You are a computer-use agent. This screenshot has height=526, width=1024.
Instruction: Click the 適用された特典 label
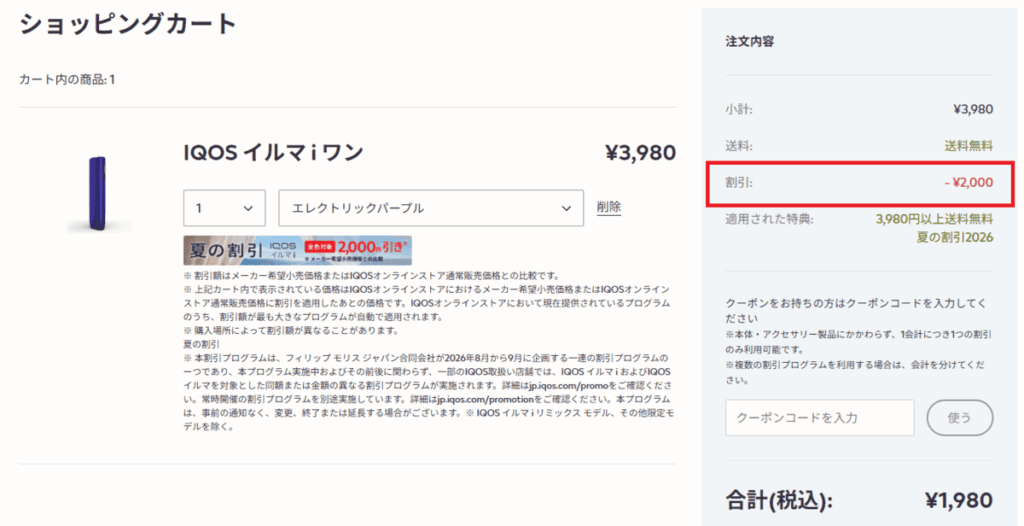pyautogui.click(x=769, y=218)
